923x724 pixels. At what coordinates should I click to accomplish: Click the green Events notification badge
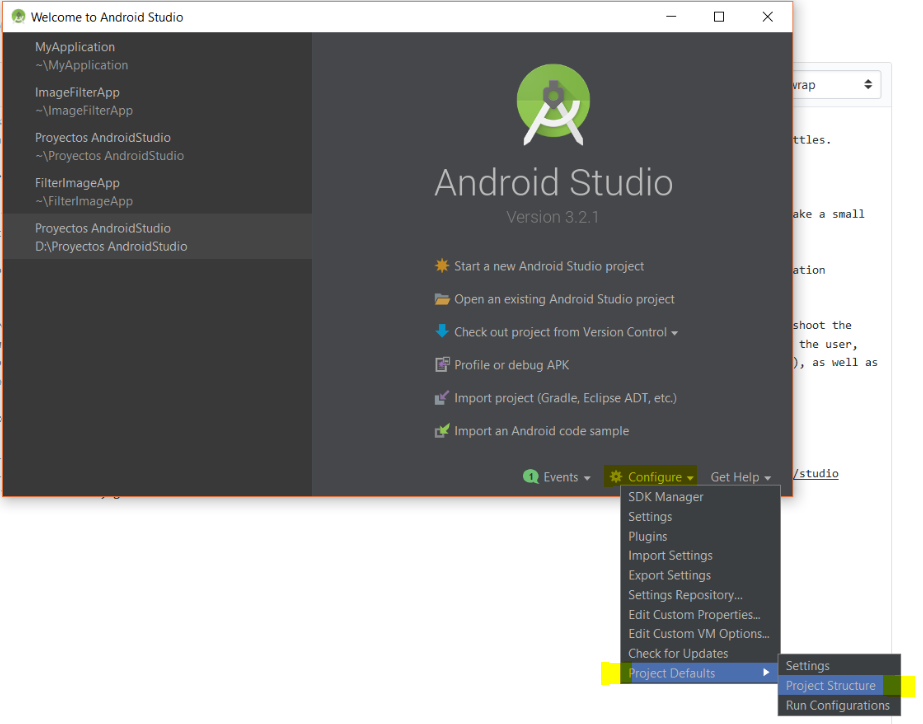(x=530, y=477)
